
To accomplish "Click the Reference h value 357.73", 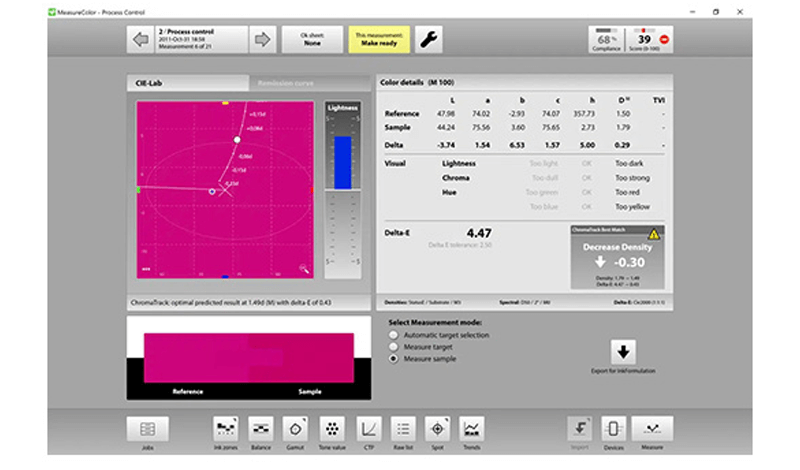I will [x=584, y=114].
